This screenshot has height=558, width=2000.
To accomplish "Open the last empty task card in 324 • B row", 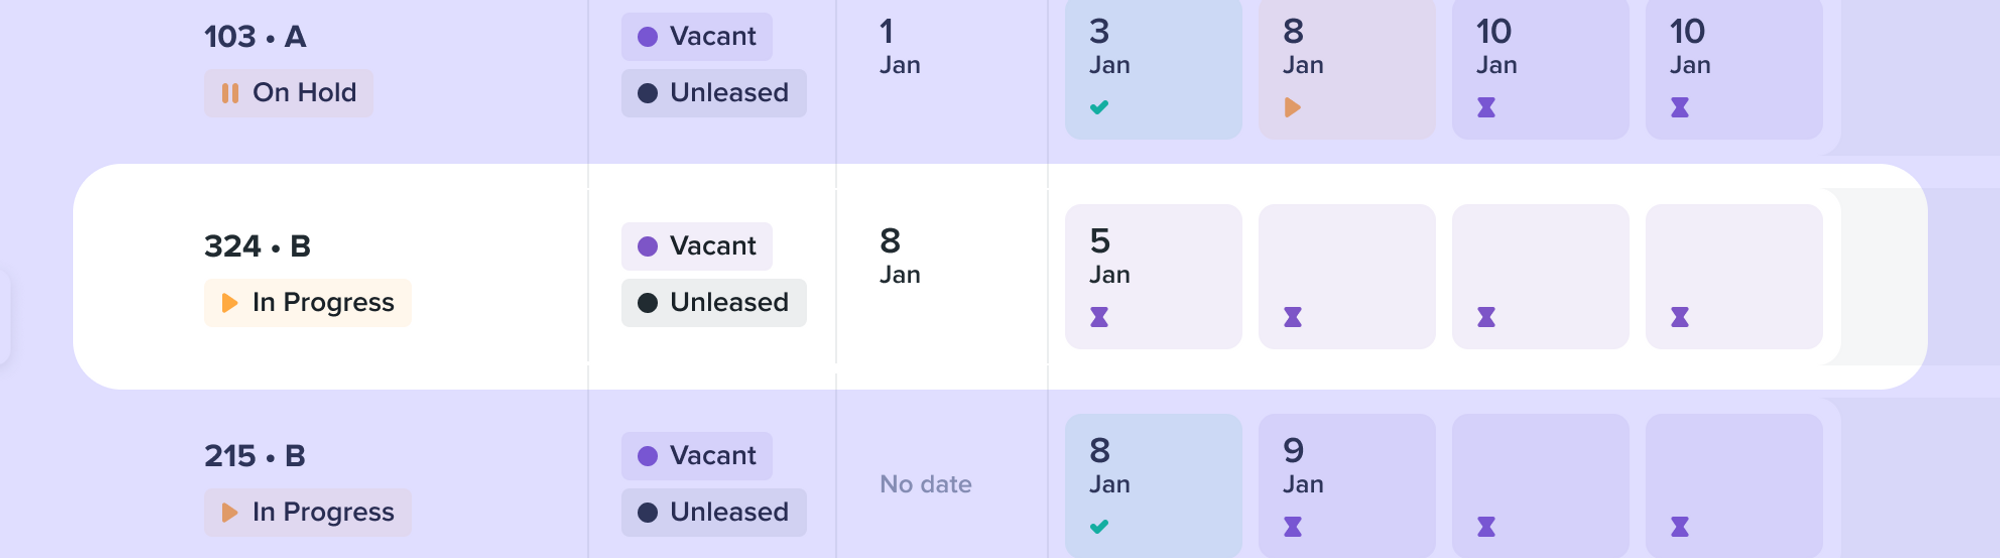I will 1734,277.
